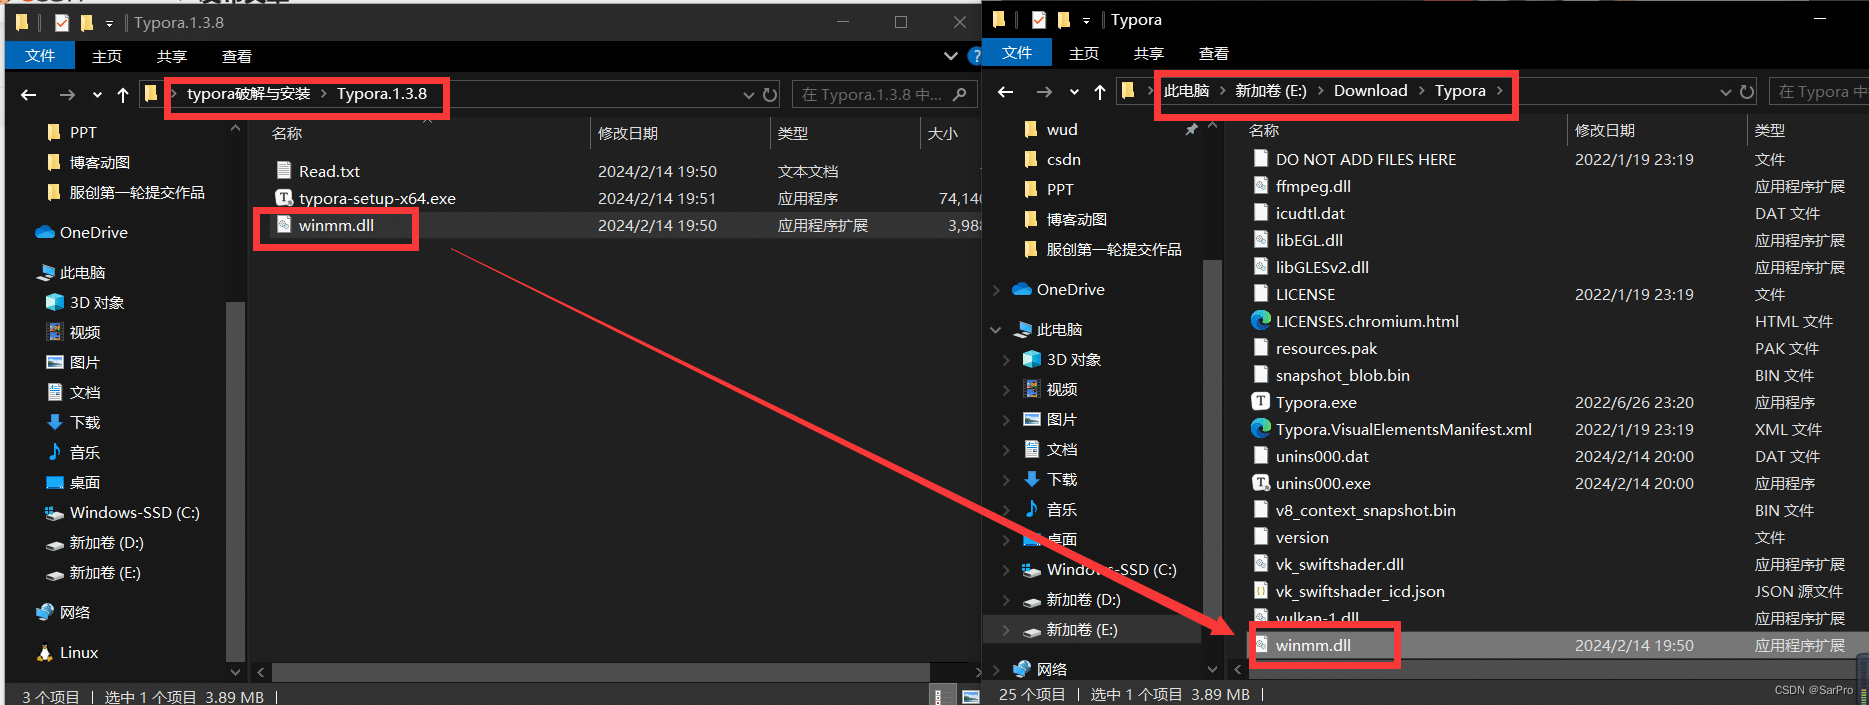Image resolution: width=1869 pixels, height=705 pixels.
Task: Click the search box in left window
Action: (870, 95)
